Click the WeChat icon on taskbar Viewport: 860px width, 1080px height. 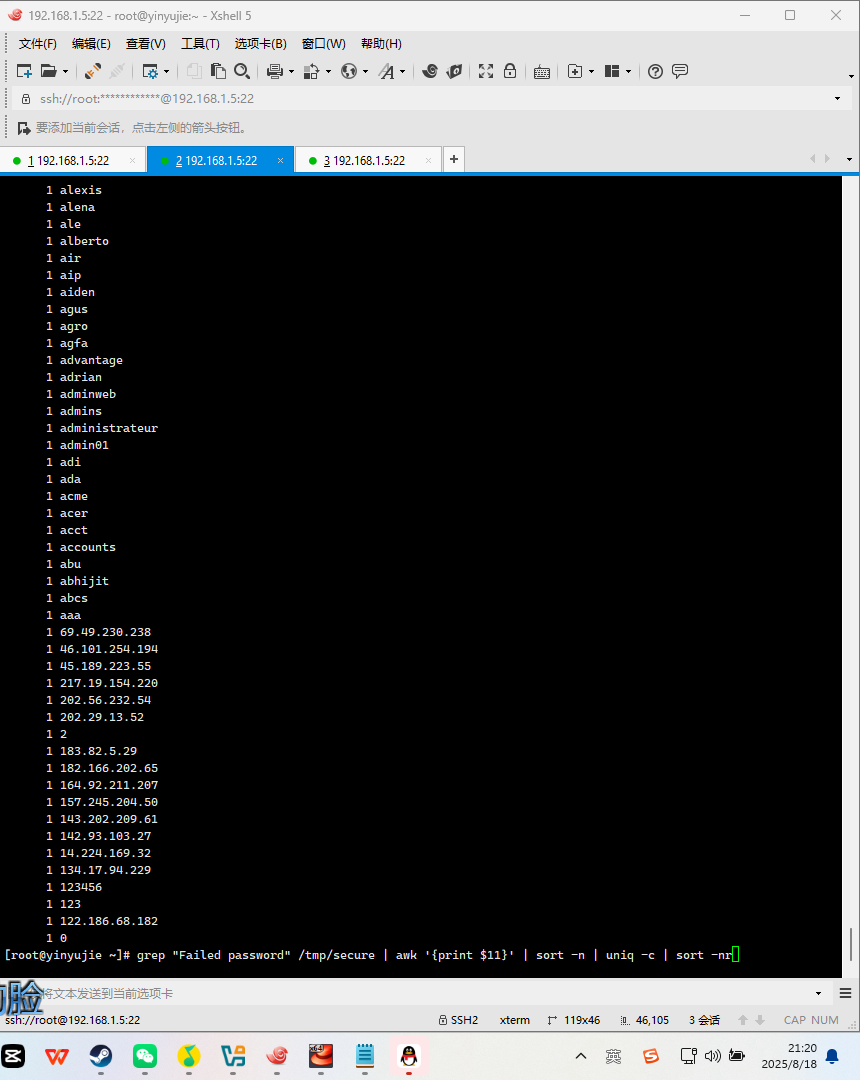[x=145, y=1055]
